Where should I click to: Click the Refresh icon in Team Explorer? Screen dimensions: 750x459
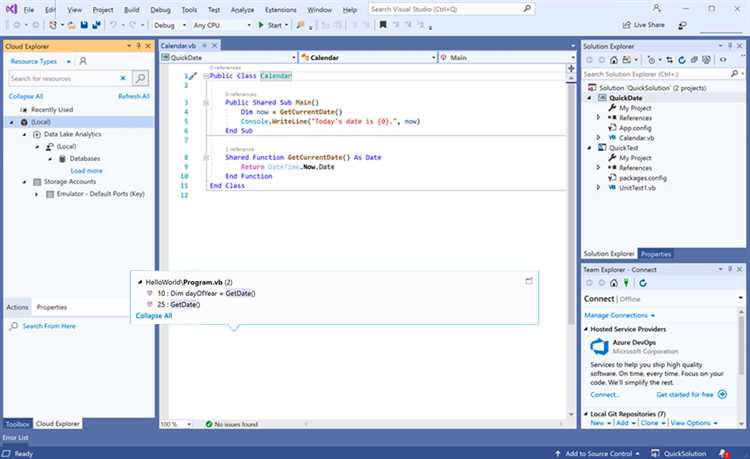[643, 284]
